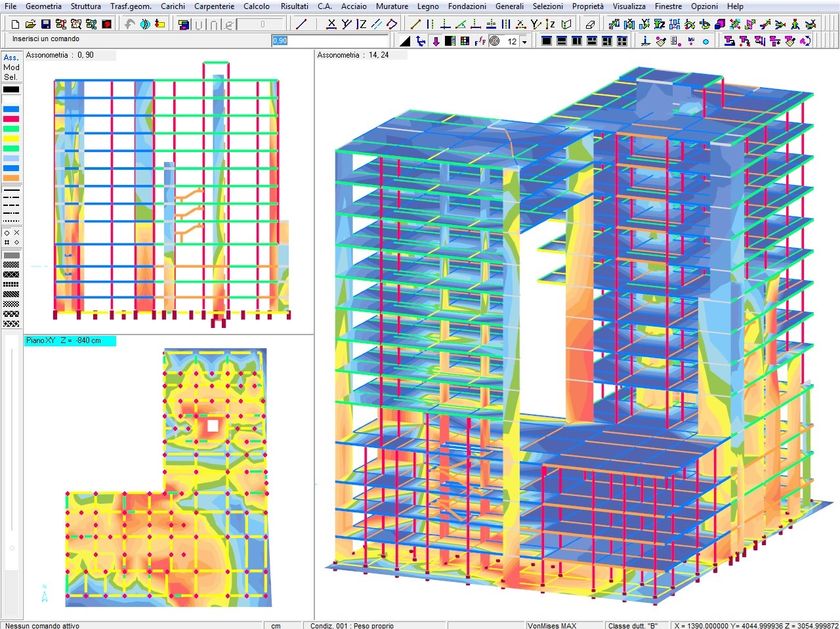The image size is (840, 629).
Task: Select the diagonal line draw tool
Action: click(x=302, y=24)
